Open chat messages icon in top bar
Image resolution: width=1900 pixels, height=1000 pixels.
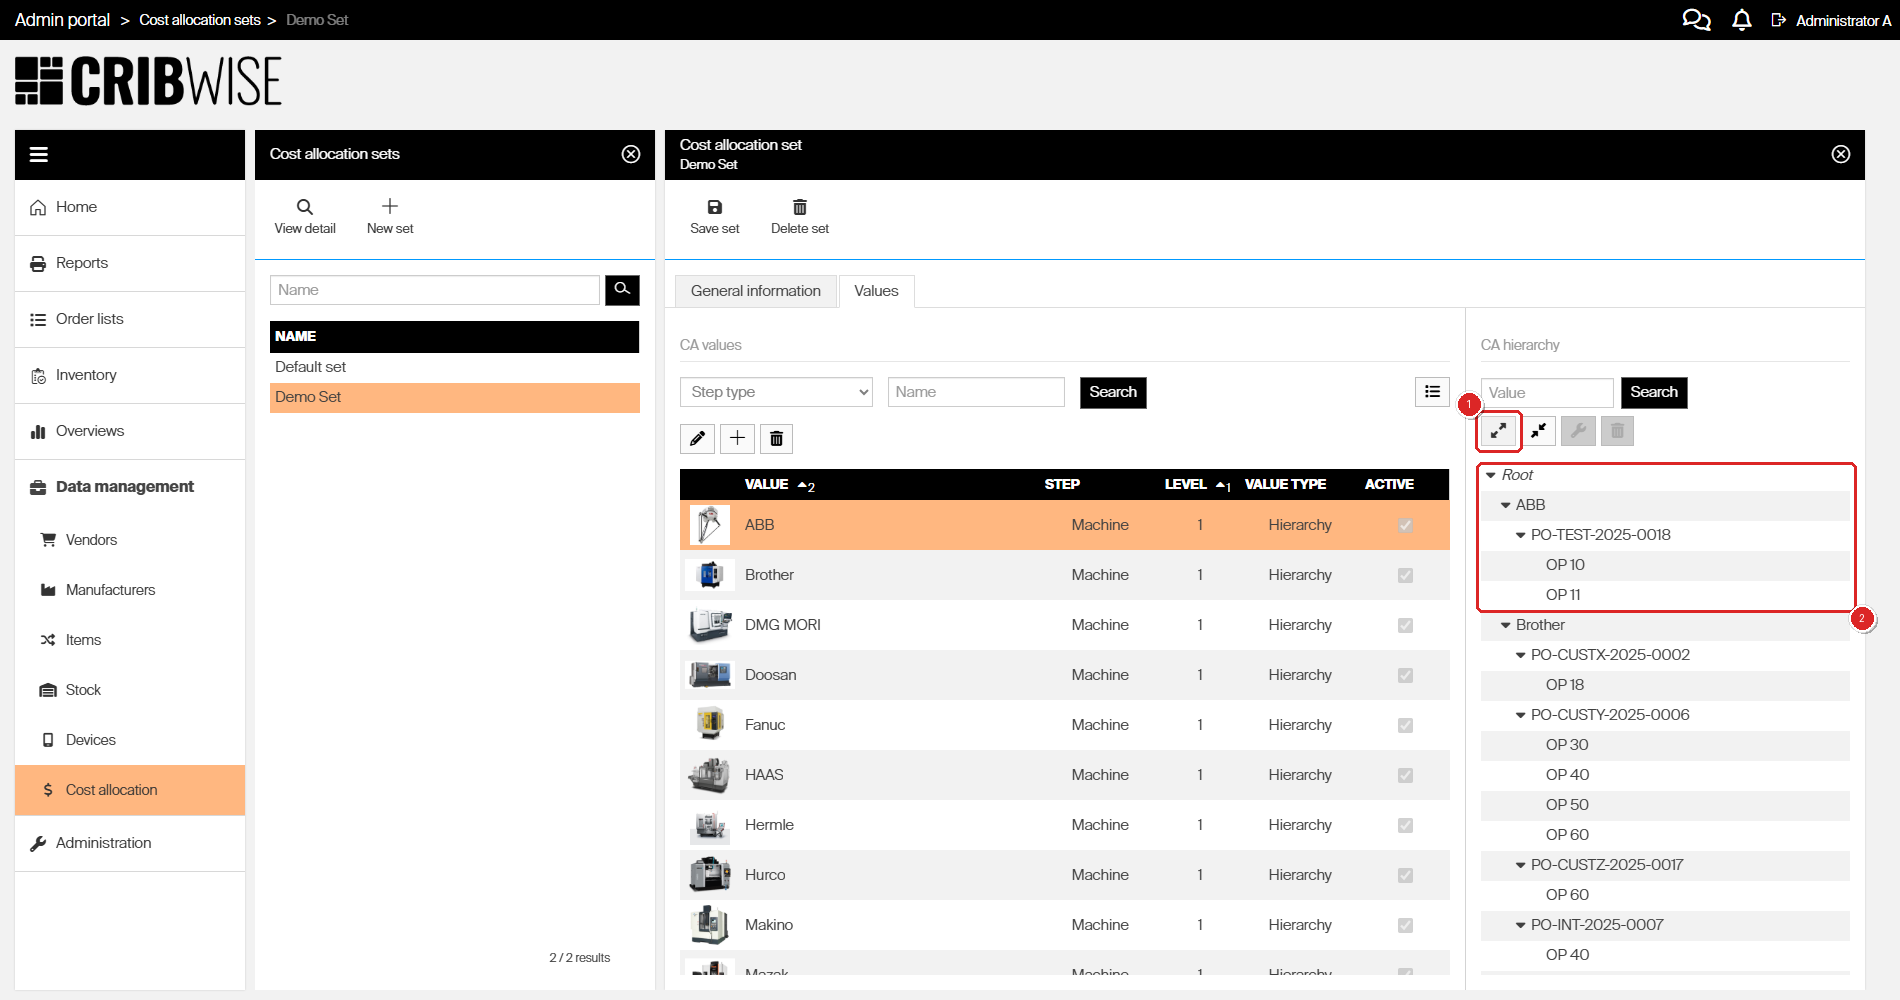pos(1696,20)
